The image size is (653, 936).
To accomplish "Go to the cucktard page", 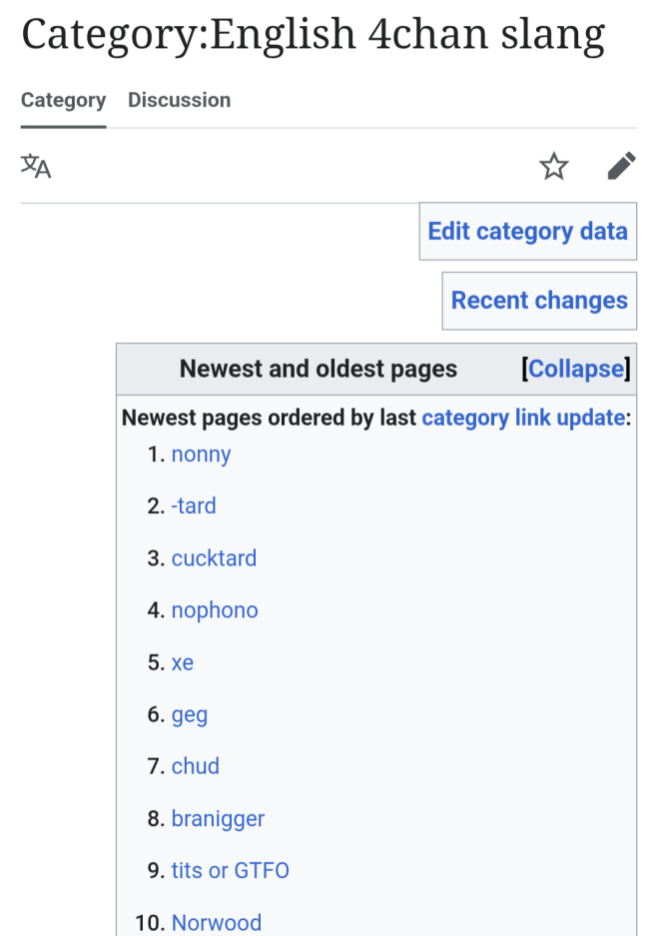I will 213,558.
